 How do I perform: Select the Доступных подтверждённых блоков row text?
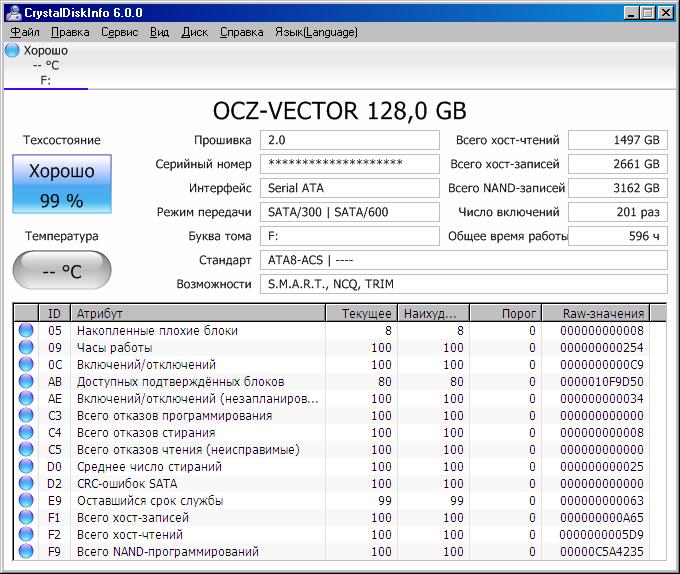tap(180, 382)
